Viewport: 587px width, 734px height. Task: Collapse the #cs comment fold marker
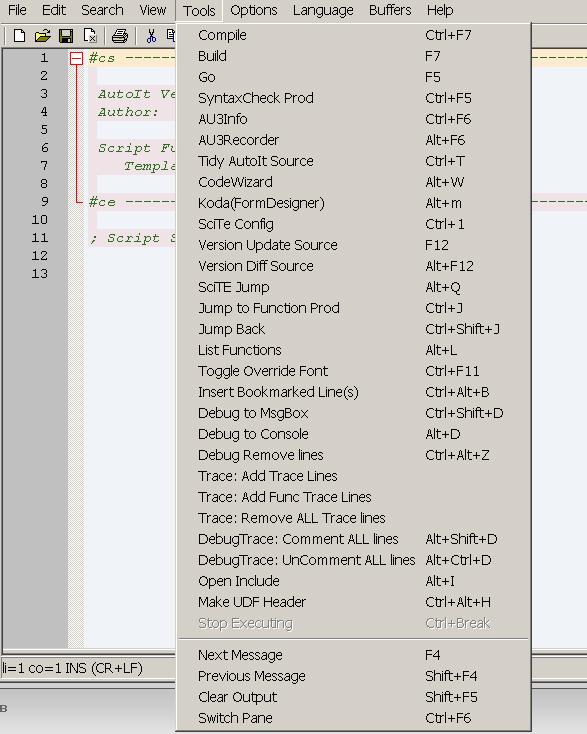[x=76, y=58]
